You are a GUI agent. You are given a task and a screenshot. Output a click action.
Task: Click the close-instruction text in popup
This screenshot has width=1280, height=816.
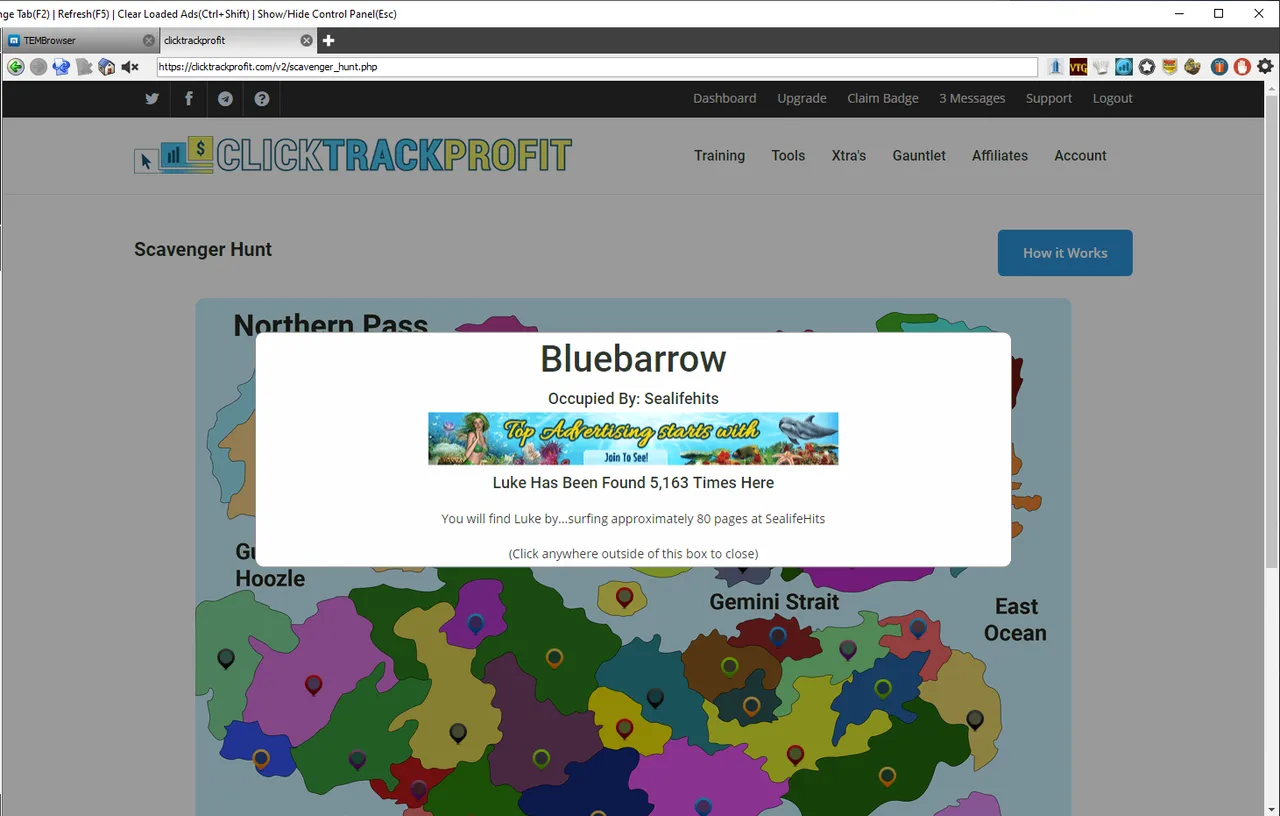(x=633, y=553)
